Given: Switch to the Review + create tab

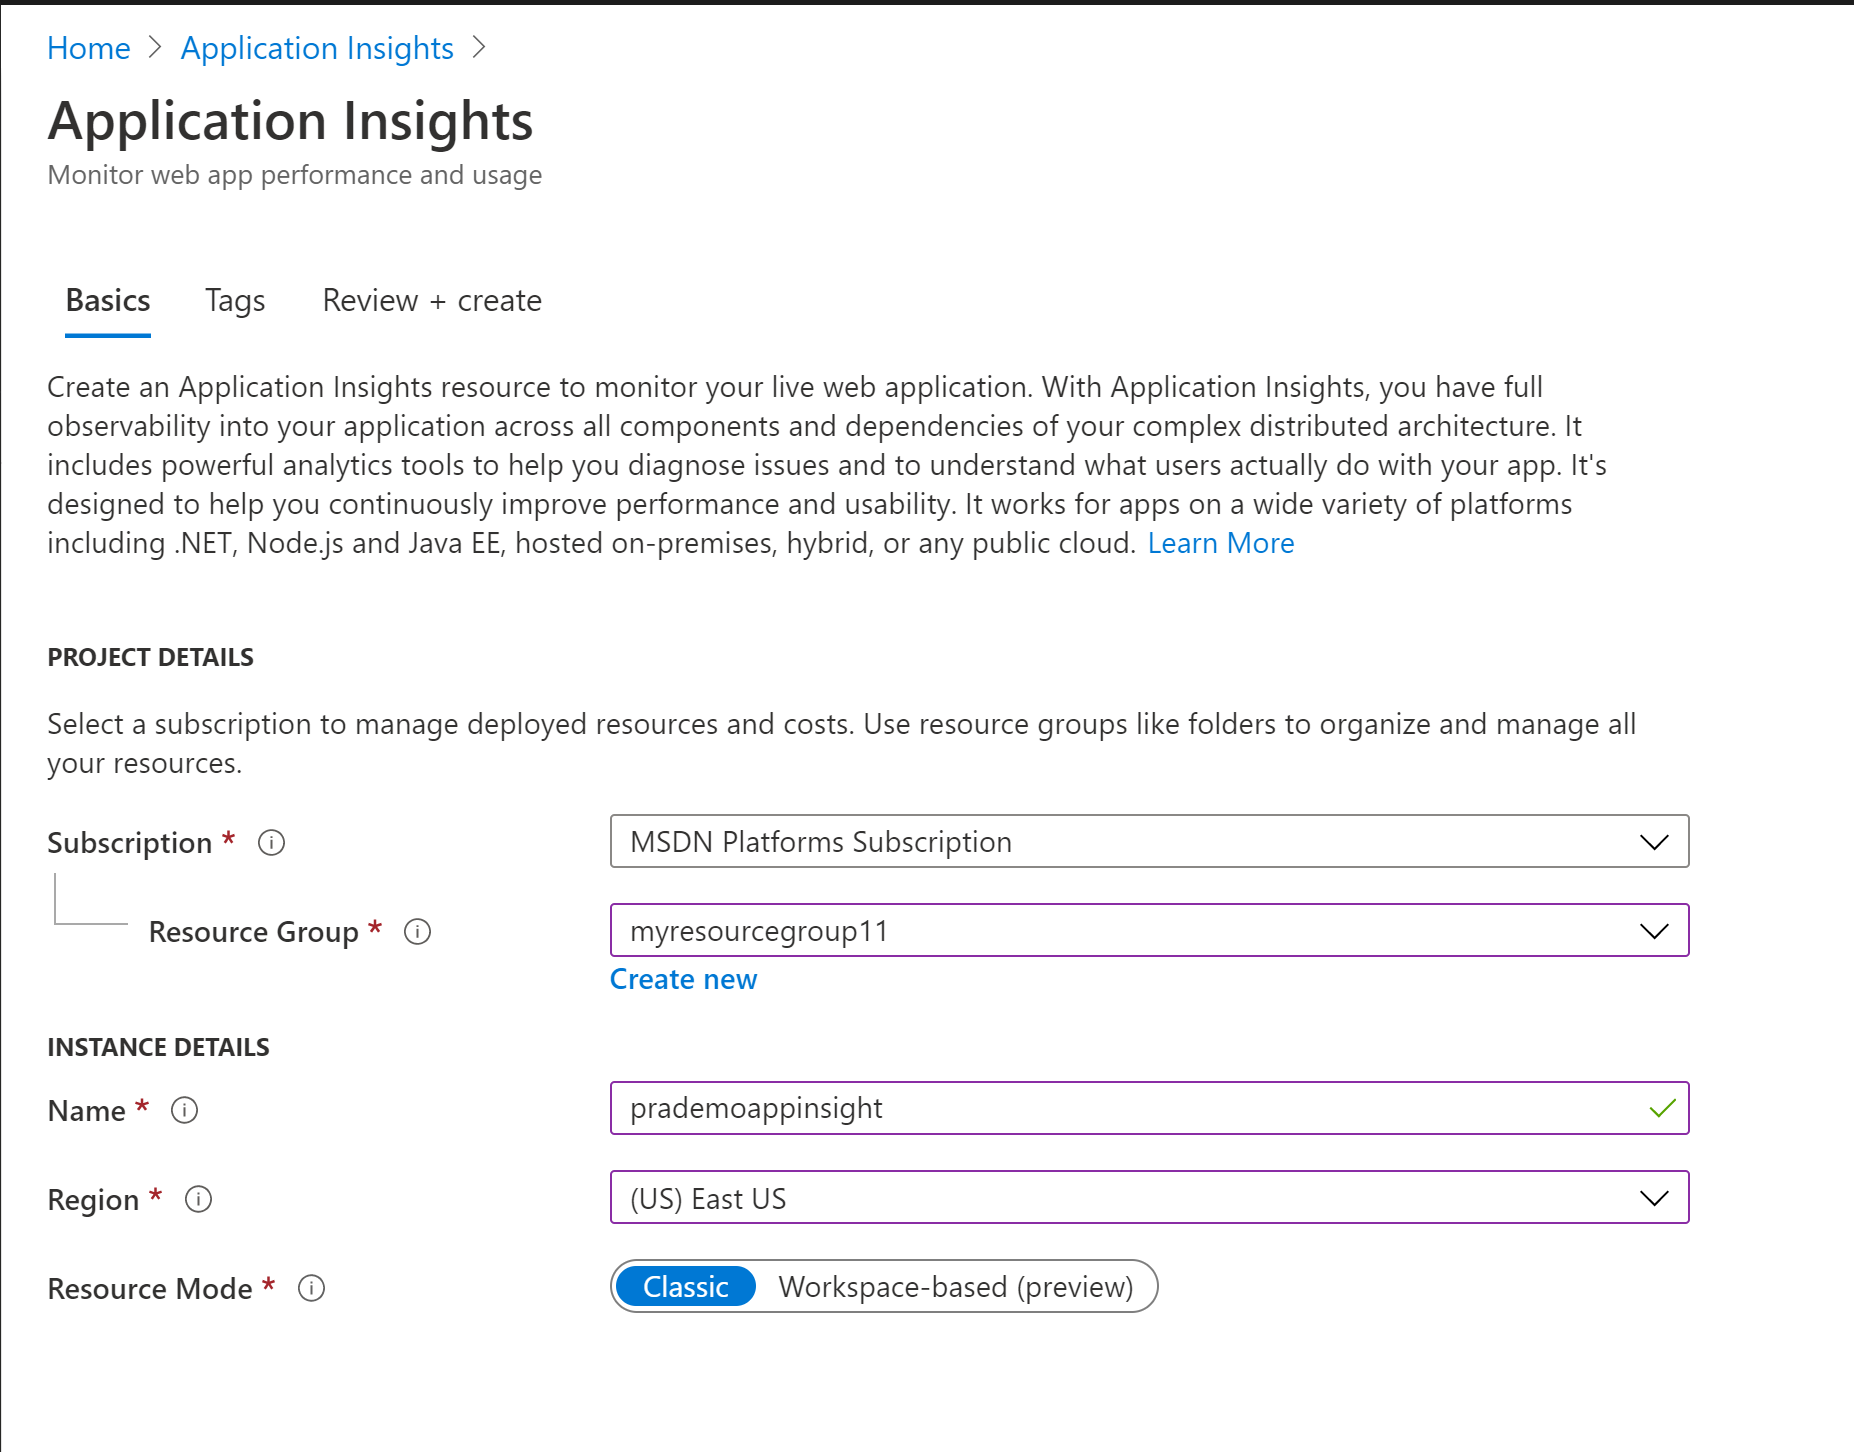Looking at the screenshot, I should pos(432,300).
